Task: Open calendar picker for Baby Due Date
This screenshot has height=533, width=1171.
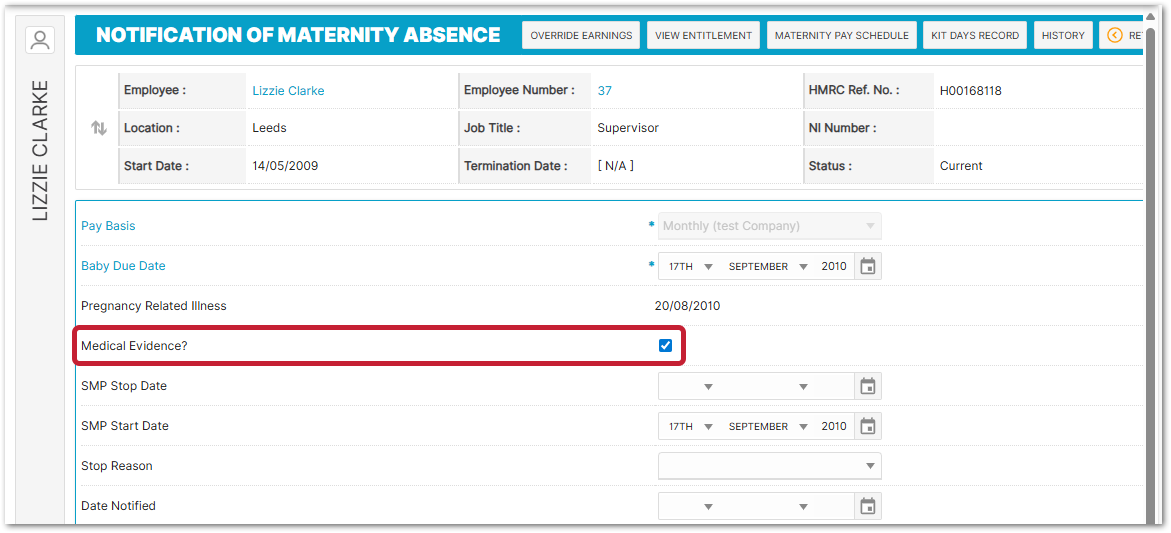Action: [868, 266]
